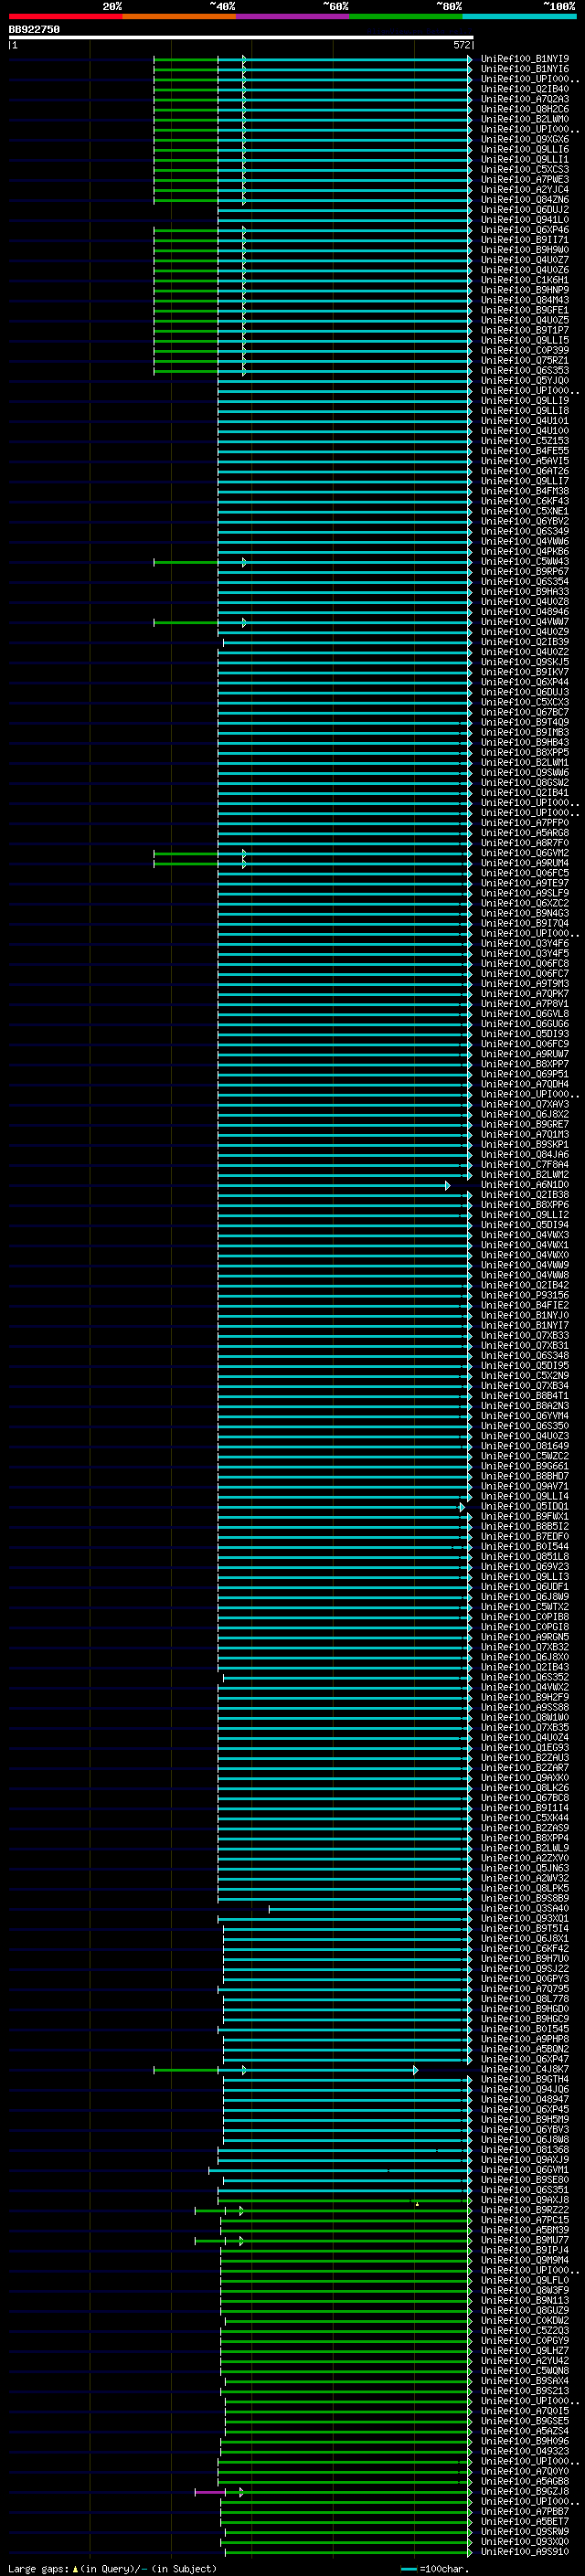Viewport: 585px width, 2576px height.
Task: Select hit UniRef100_A7PBB7
Action: pos(525,2511)
